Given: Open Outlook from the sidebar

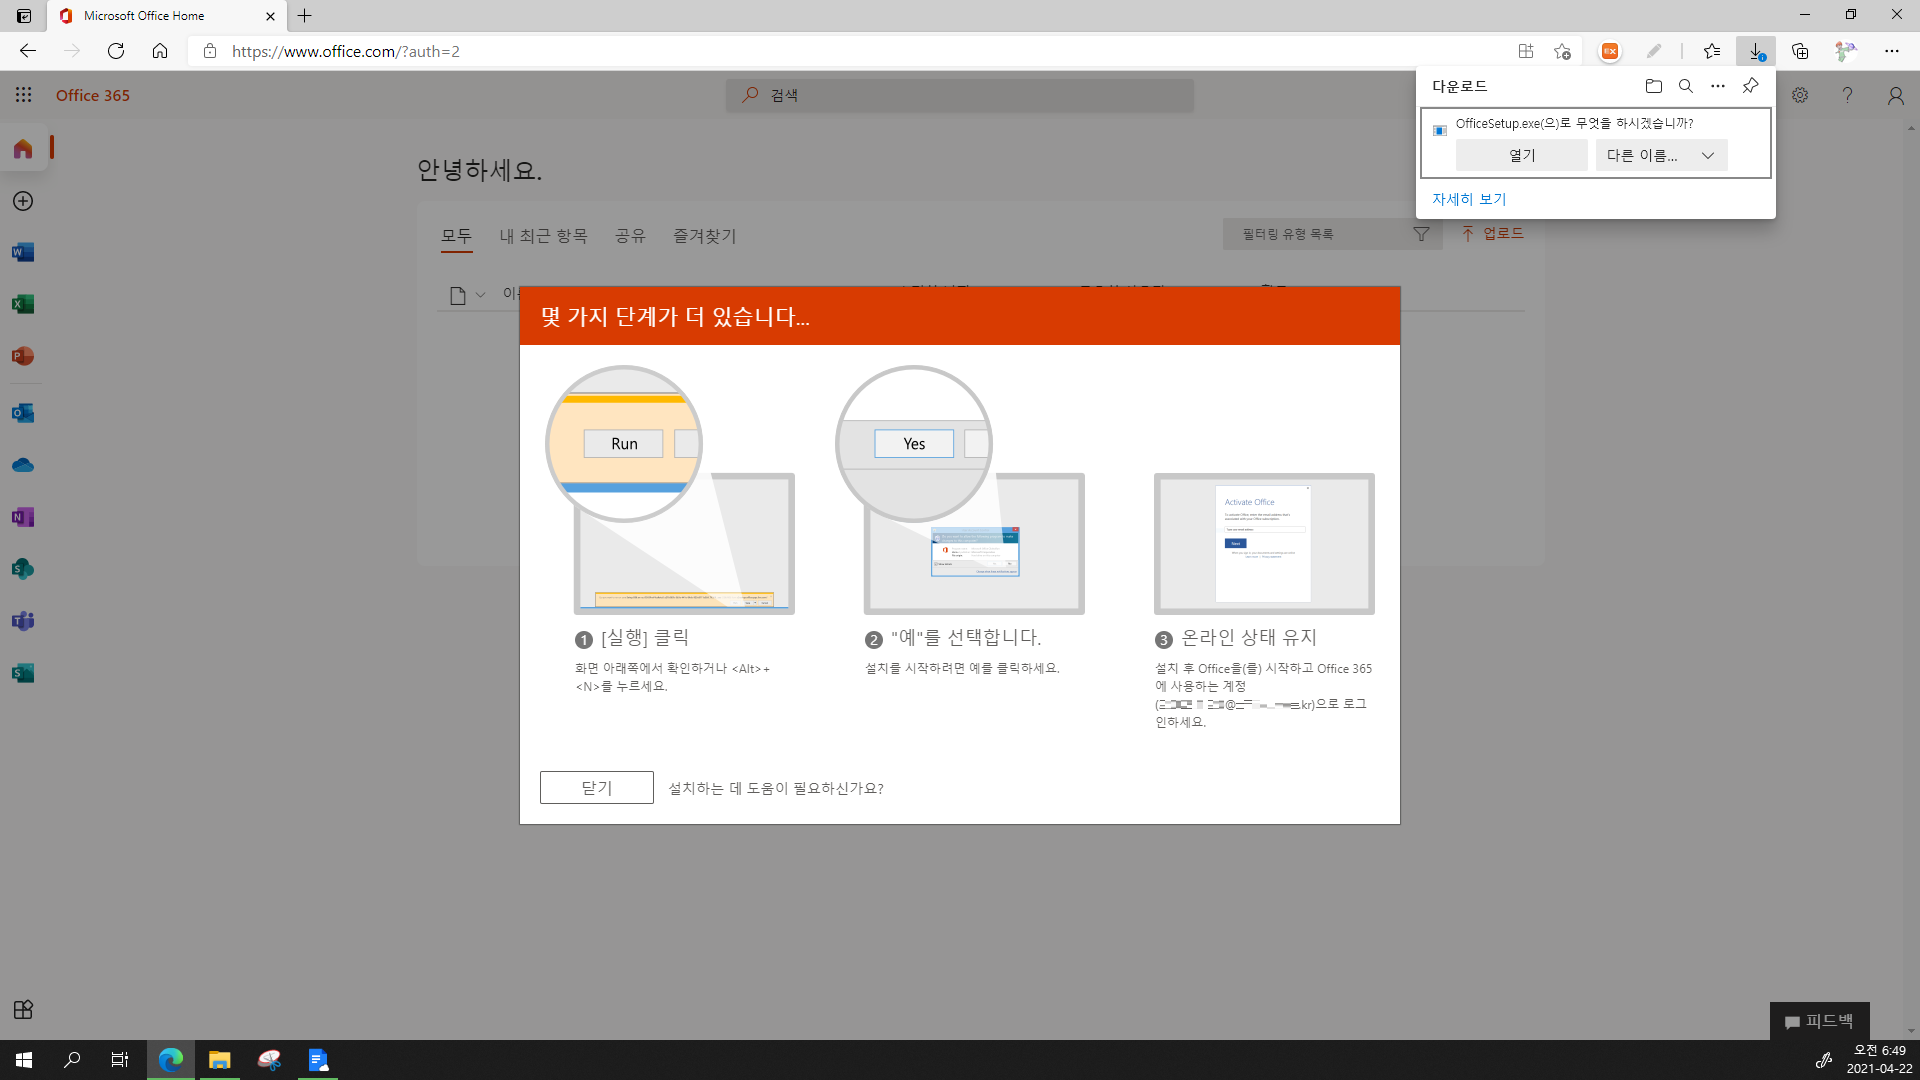Looking at the screenshot, I should click(x=23, y=413).
